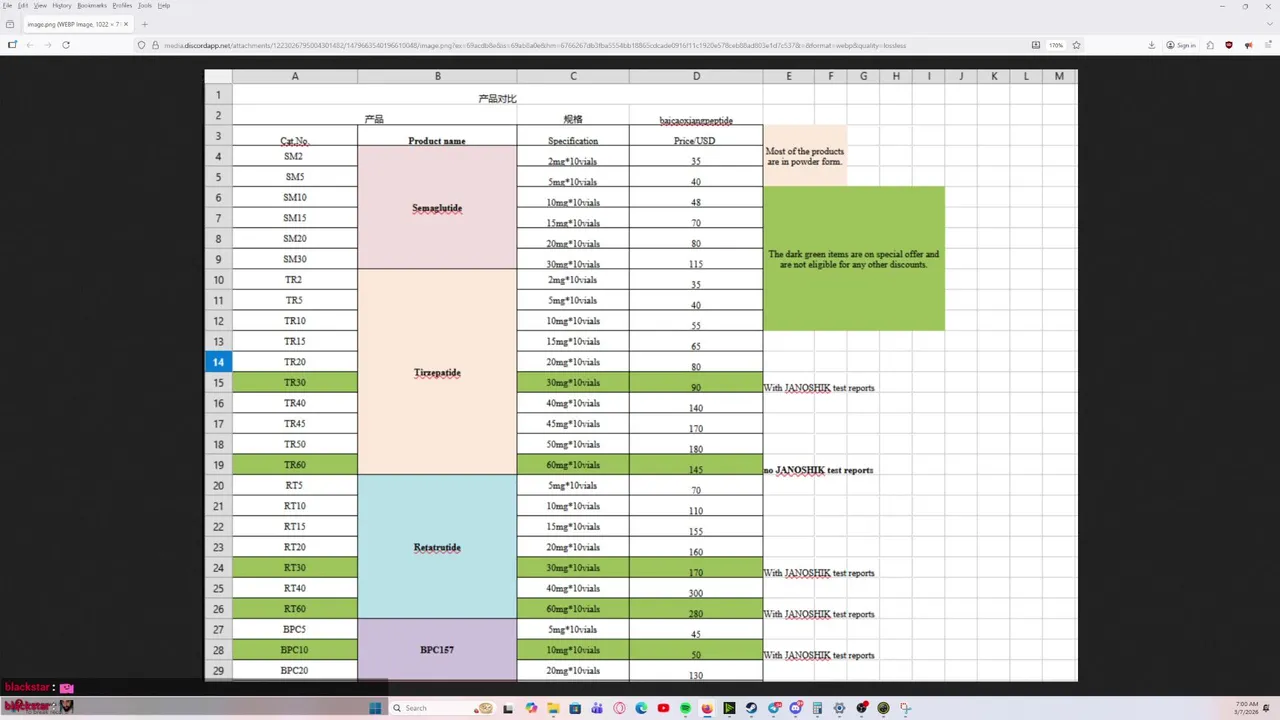The width and height of the screenshot is (1280, 720).
Task: Click the TR30 catalog number cell
Action: (294, 383)
